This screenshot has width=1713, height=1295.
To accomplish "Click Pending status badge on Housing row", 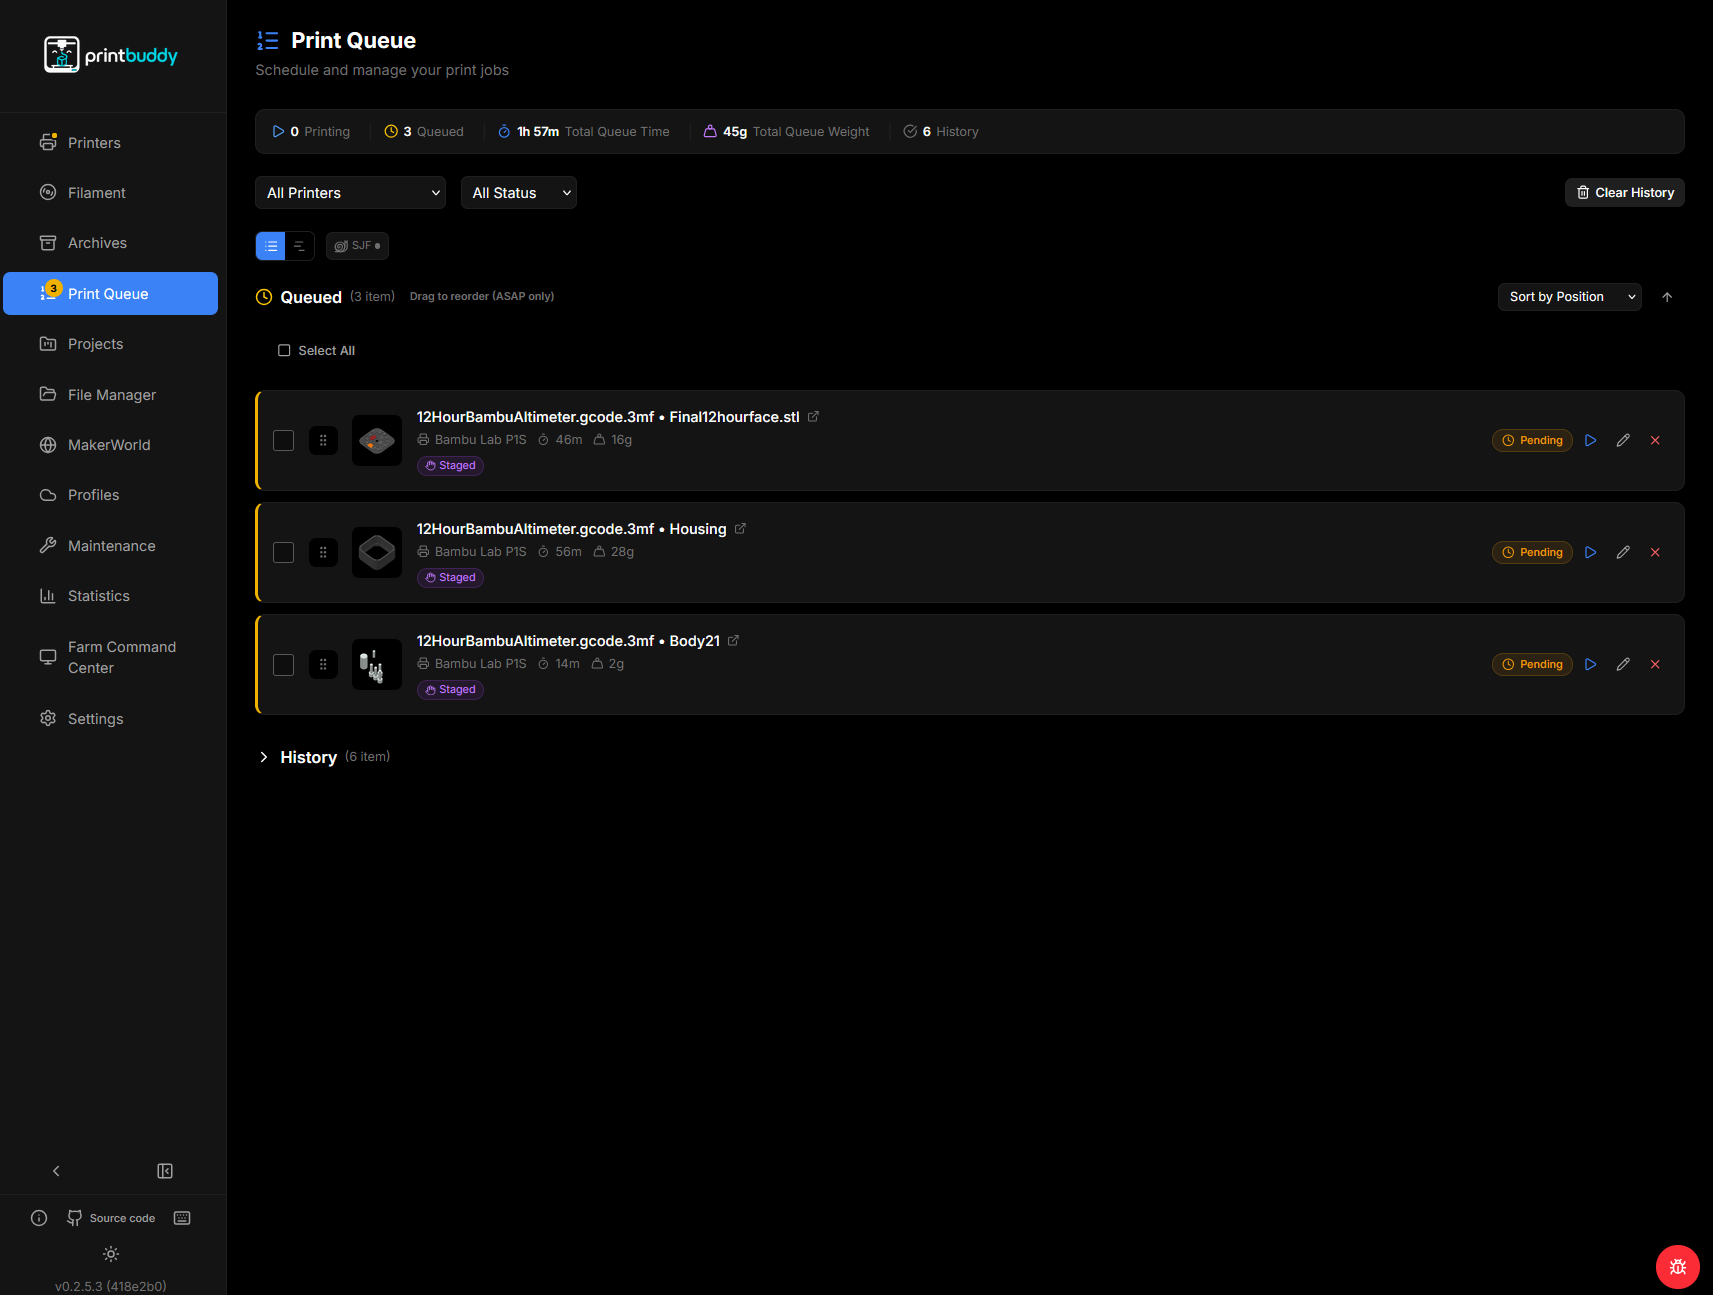I will tap(1532, 552).
